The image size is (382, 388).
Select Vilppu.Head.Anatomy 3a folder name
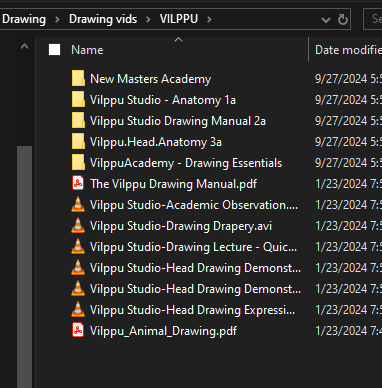(x=156, y=142)
